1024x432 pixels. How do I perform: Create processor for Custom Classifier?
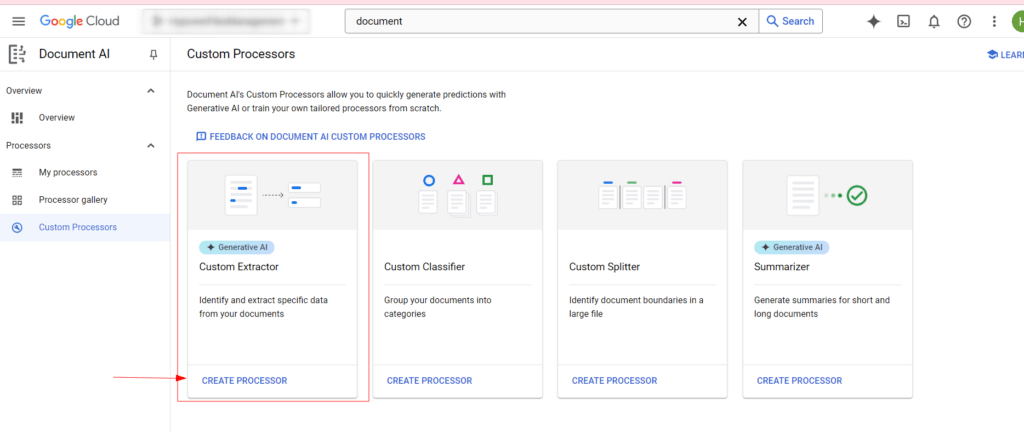429,381
